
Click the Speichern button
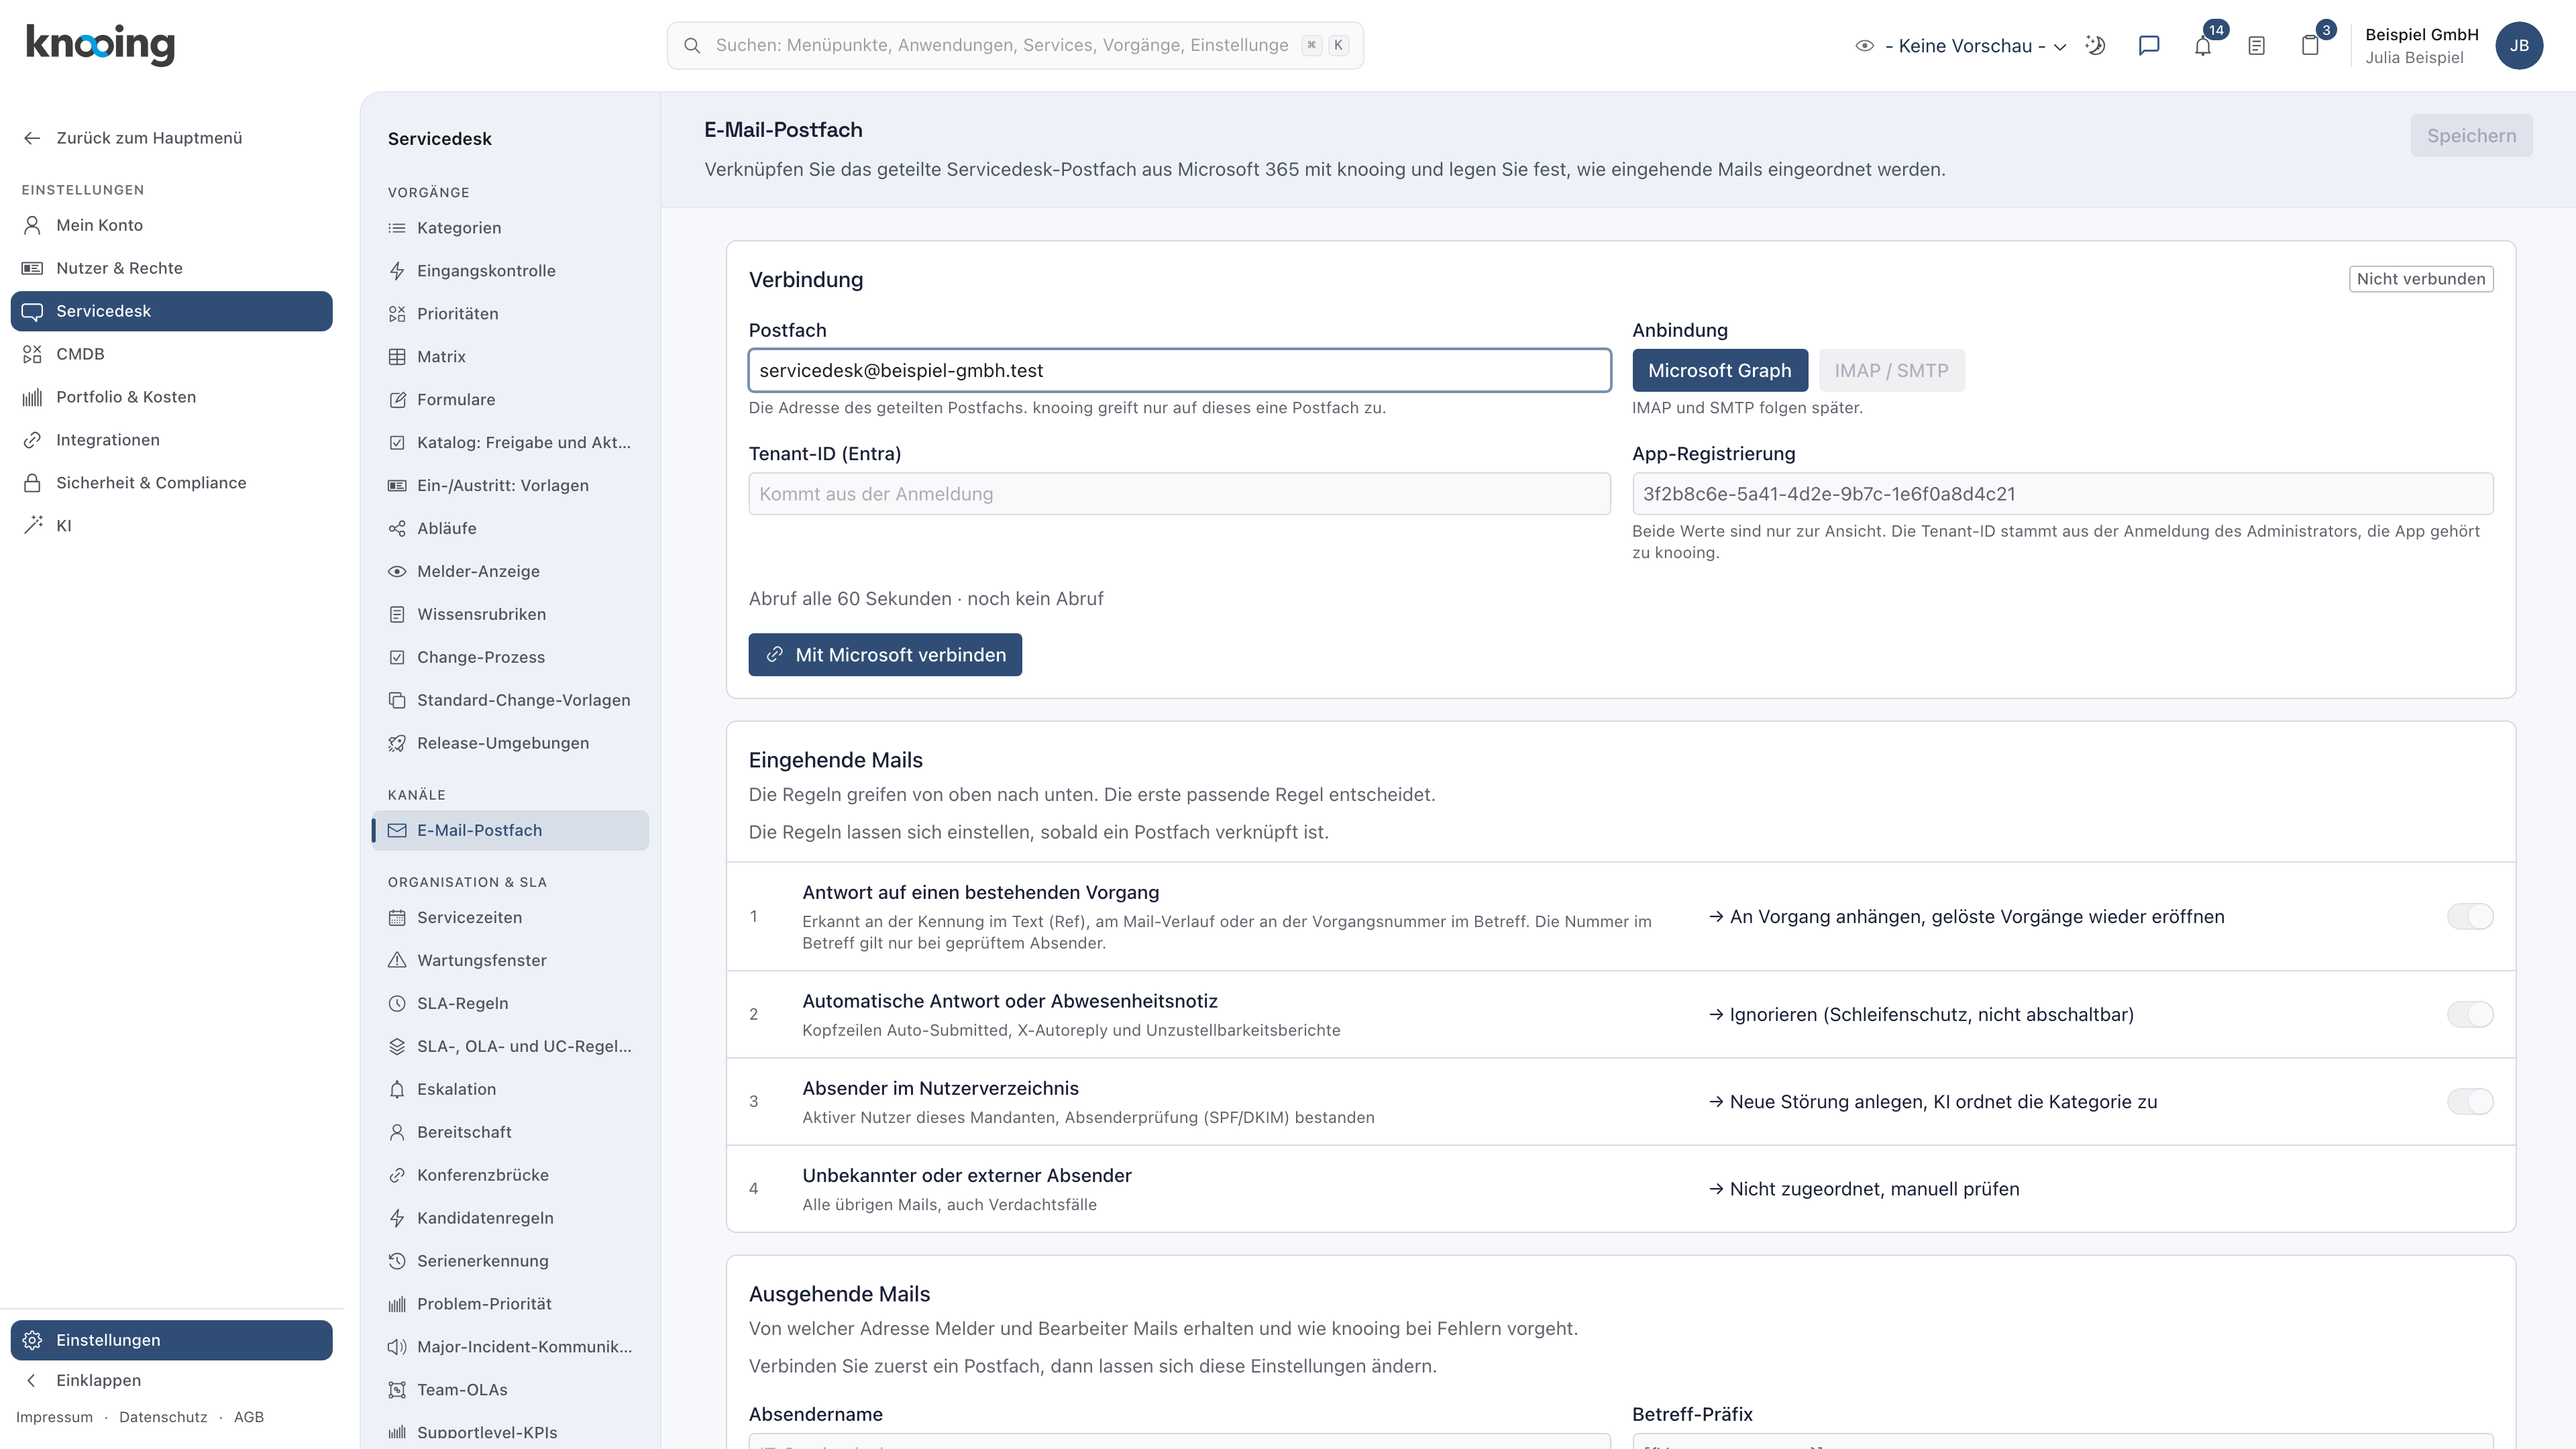point(2471,136)
